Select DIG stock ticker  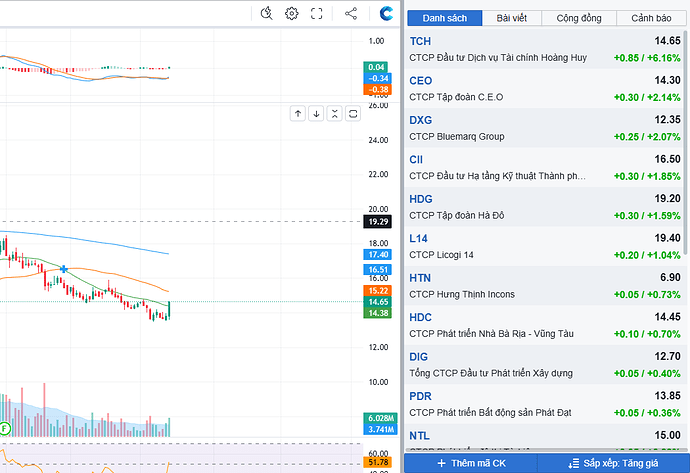[418, 357]
